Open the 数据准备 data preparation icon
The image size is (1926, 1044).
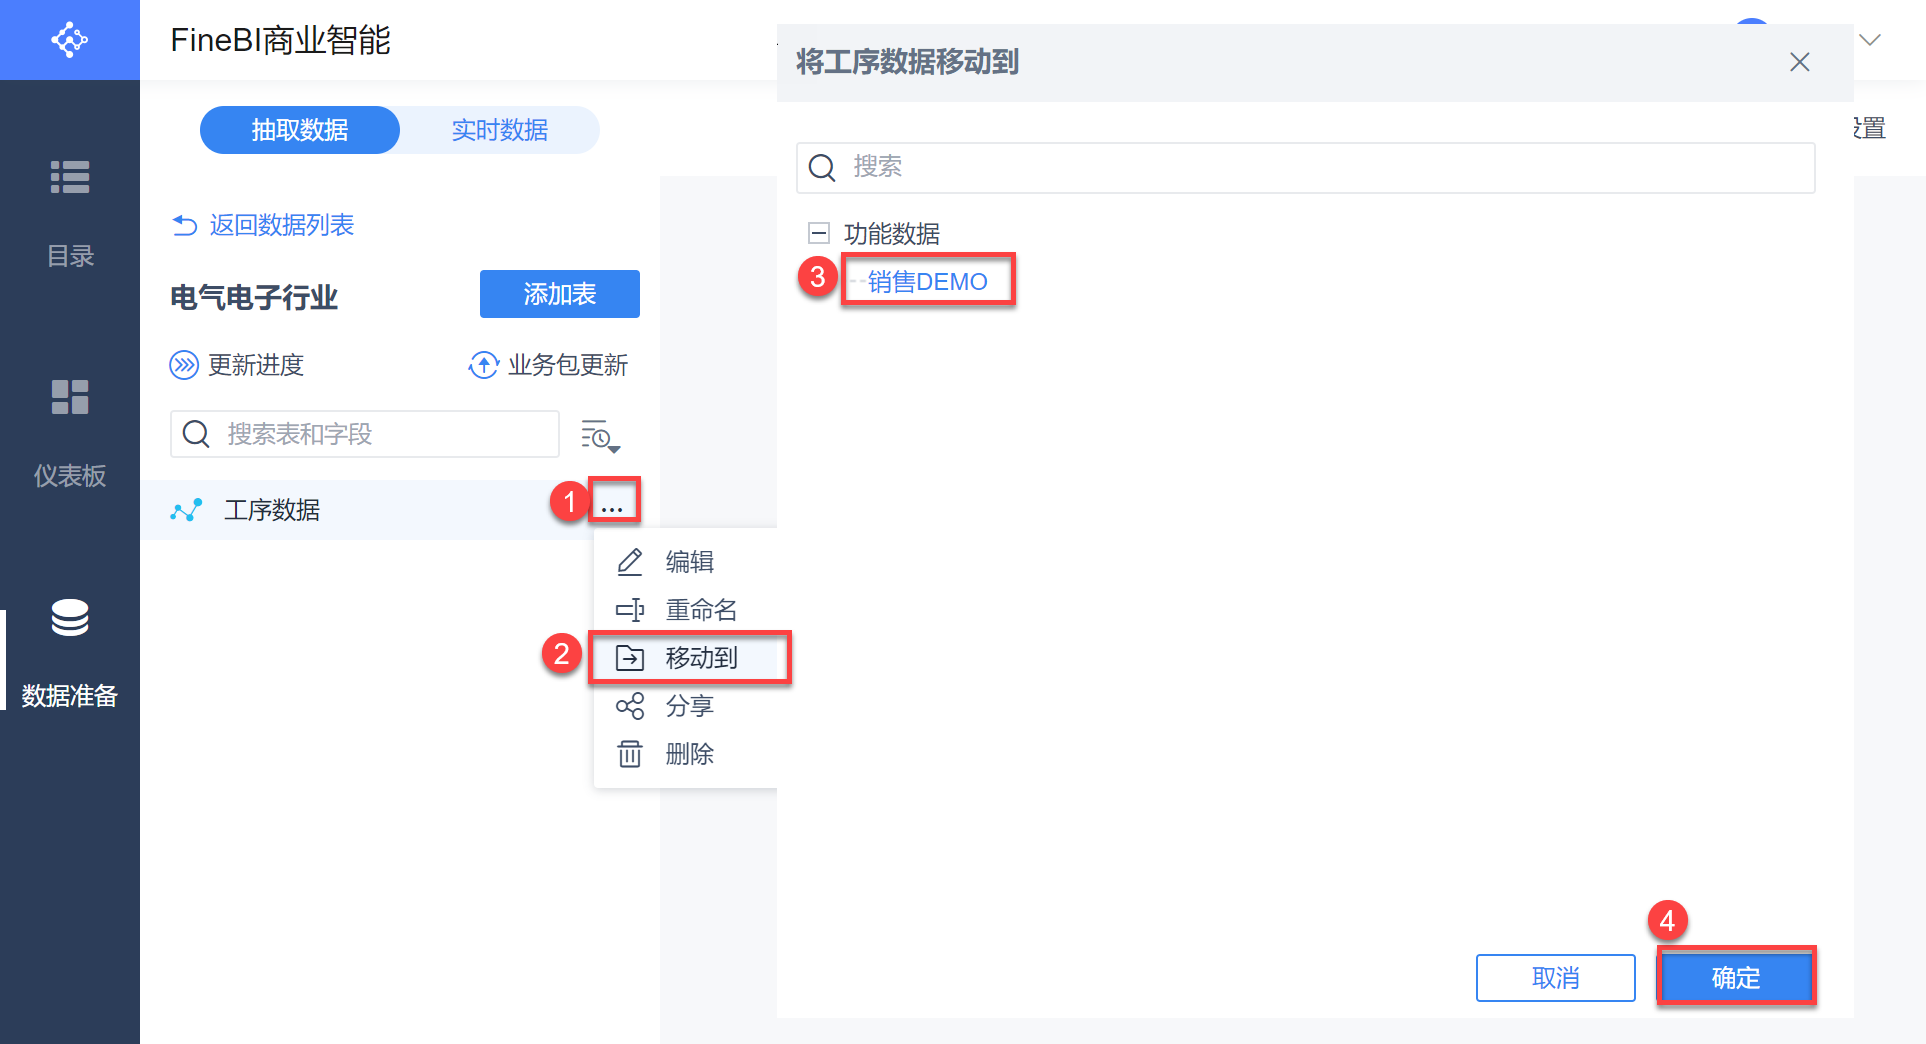coord(70,618)
